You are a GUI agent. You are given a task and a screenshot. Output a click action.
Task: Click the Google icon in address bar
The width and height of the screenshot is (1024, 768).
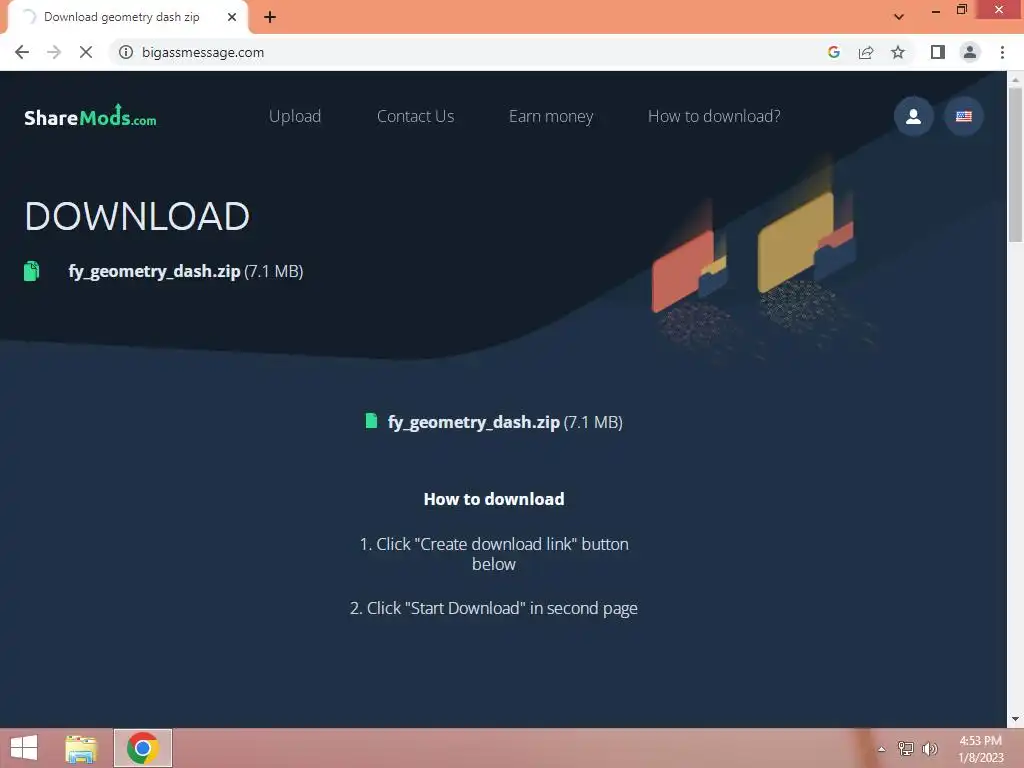pyautogui.click(x=833, y=52)
